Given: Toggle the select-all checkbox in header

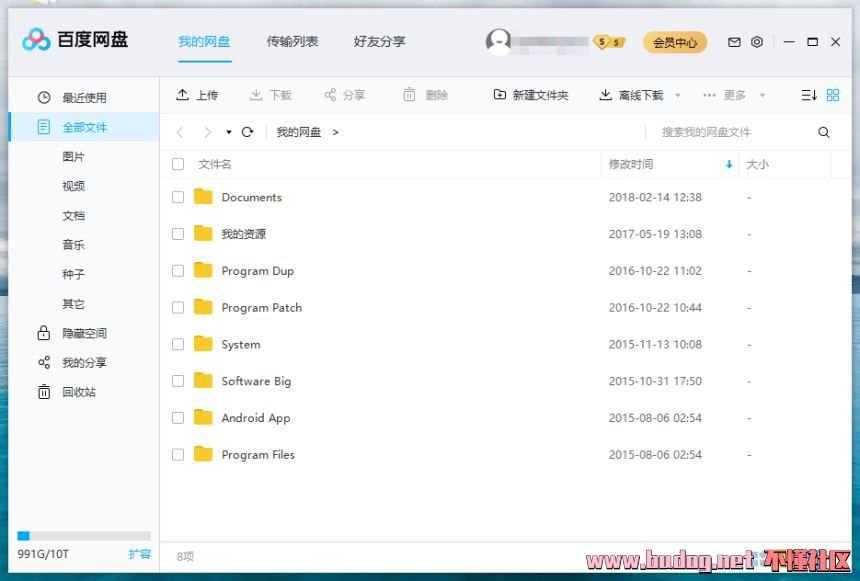Looking at the screenshot, I should pyautogui.click(x=178, y=164).
